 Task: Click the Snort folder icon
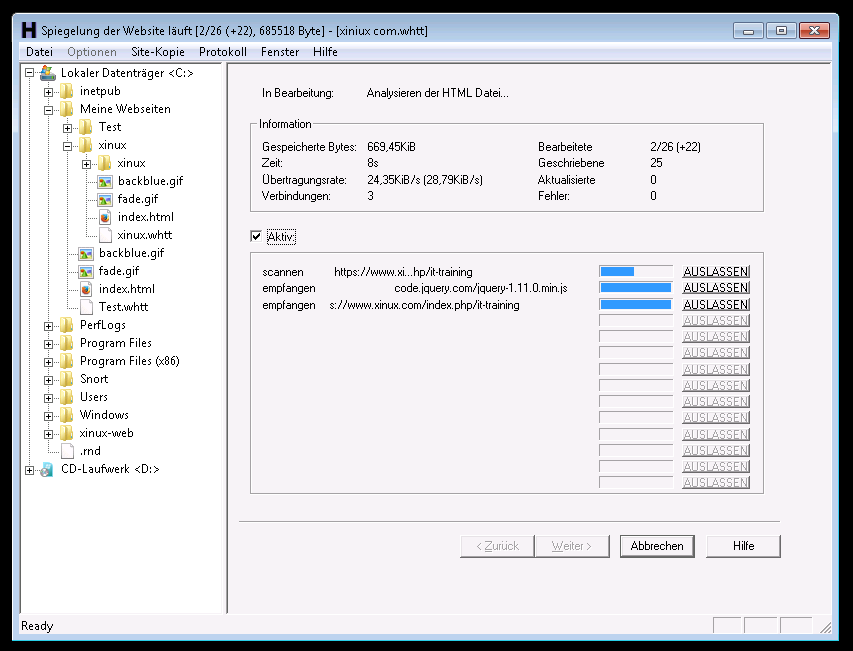(x=66, y=379)
